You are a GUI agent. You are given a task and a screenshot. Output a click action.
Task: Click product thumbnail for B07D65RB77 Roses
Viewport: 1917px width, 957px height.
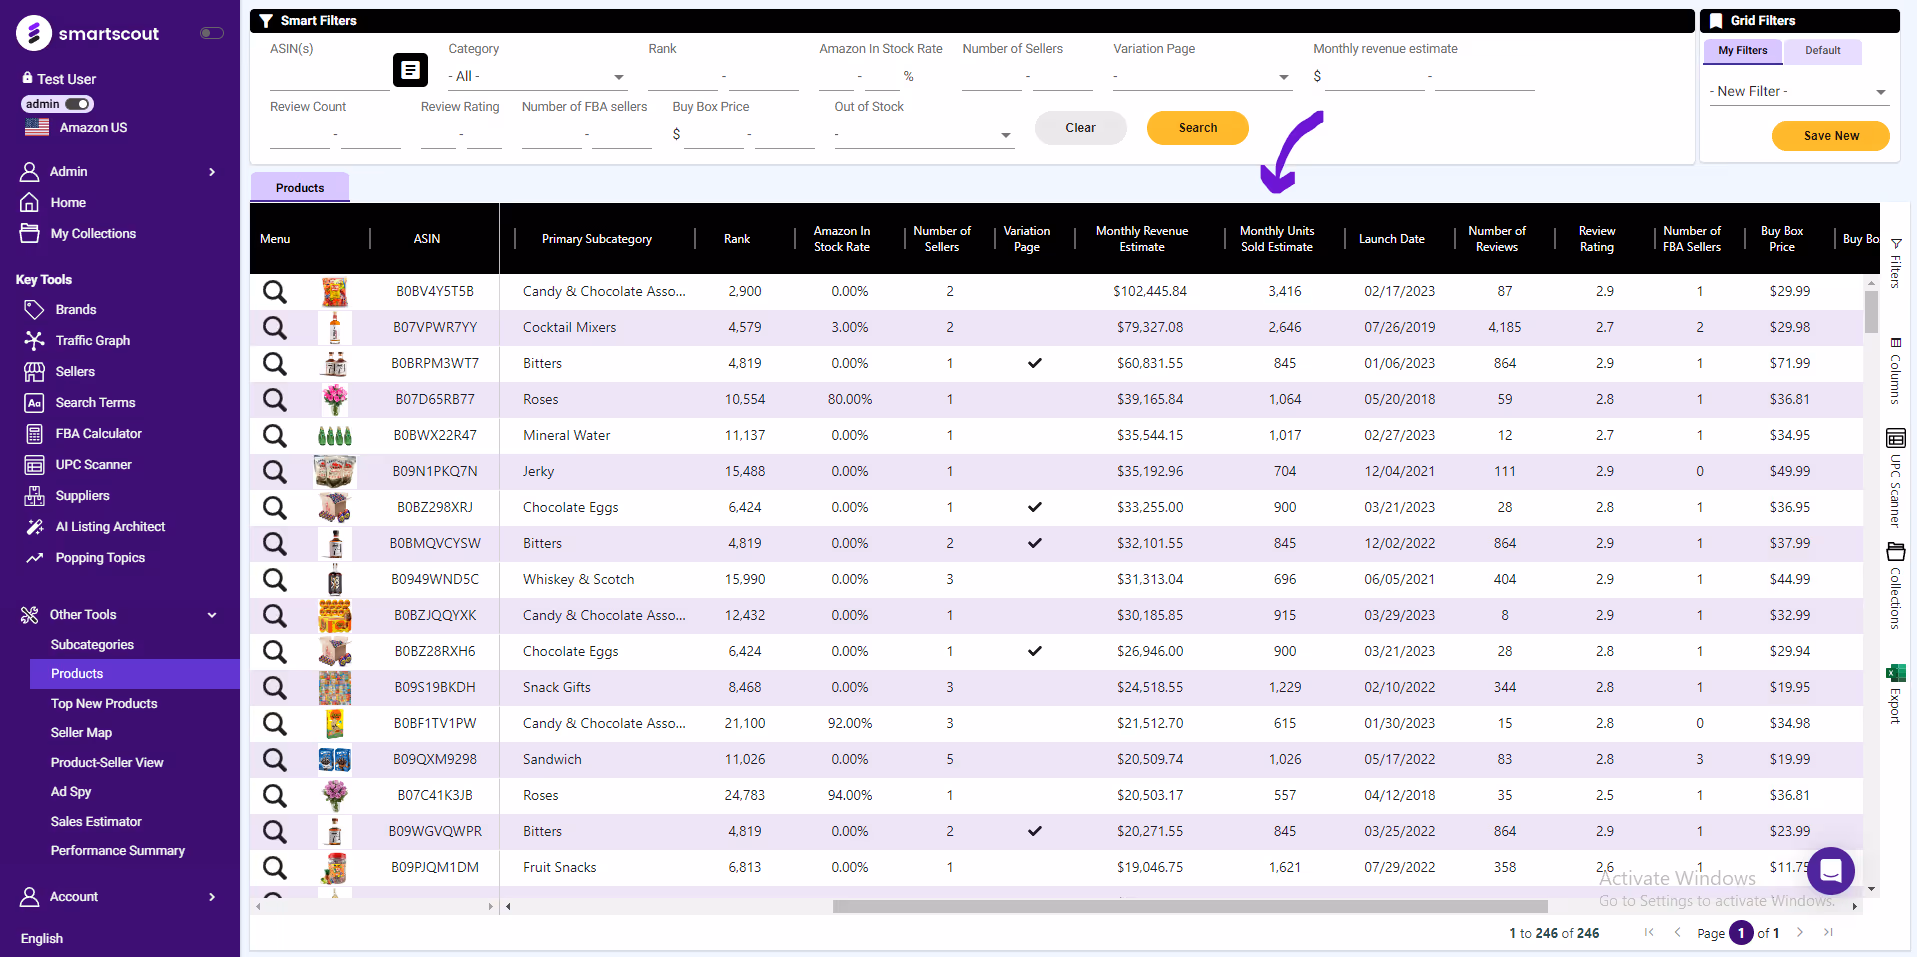coord(335,400)
